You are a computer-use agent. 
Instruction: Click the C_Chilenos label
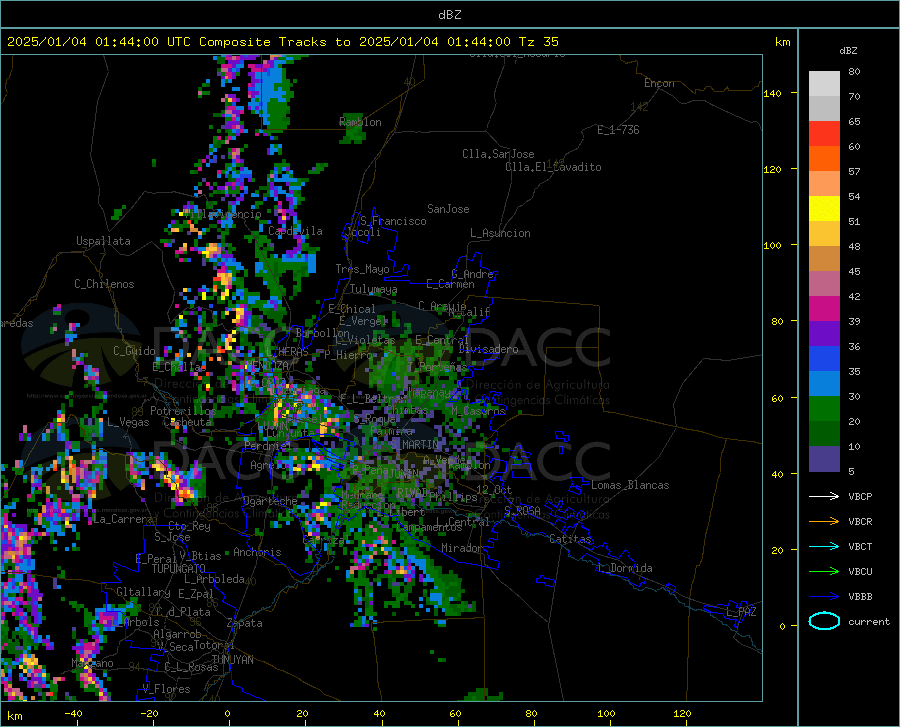pyautogui.click(x=104, y=284)
